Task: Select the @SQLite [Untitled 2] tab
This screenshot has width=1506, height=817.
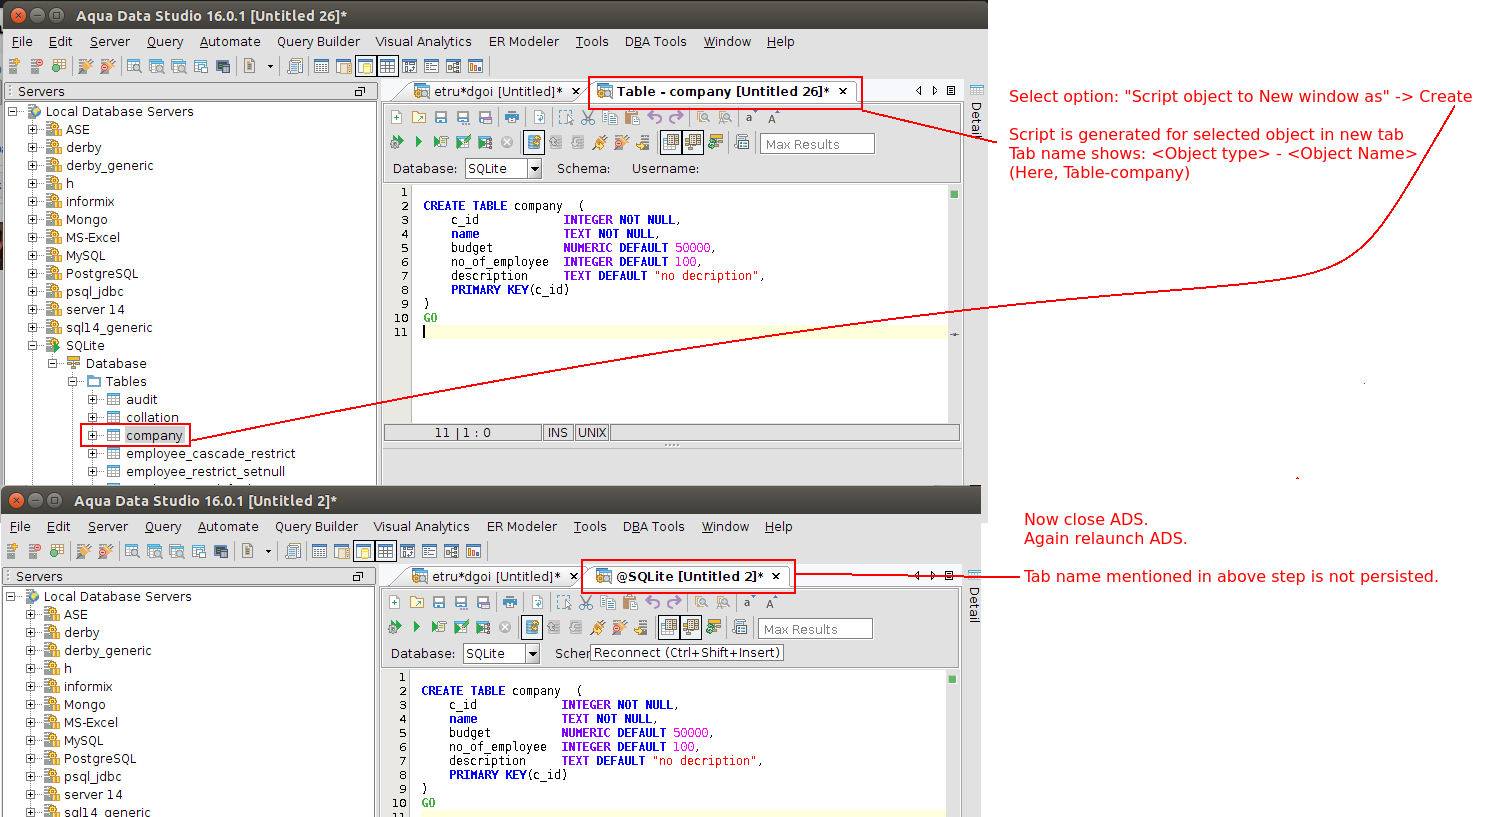Action: pos(689,577)
